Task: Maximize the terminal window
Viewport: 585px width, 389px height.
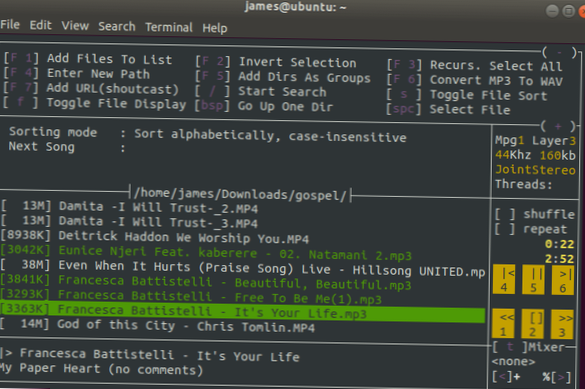Action: point(568,11)
